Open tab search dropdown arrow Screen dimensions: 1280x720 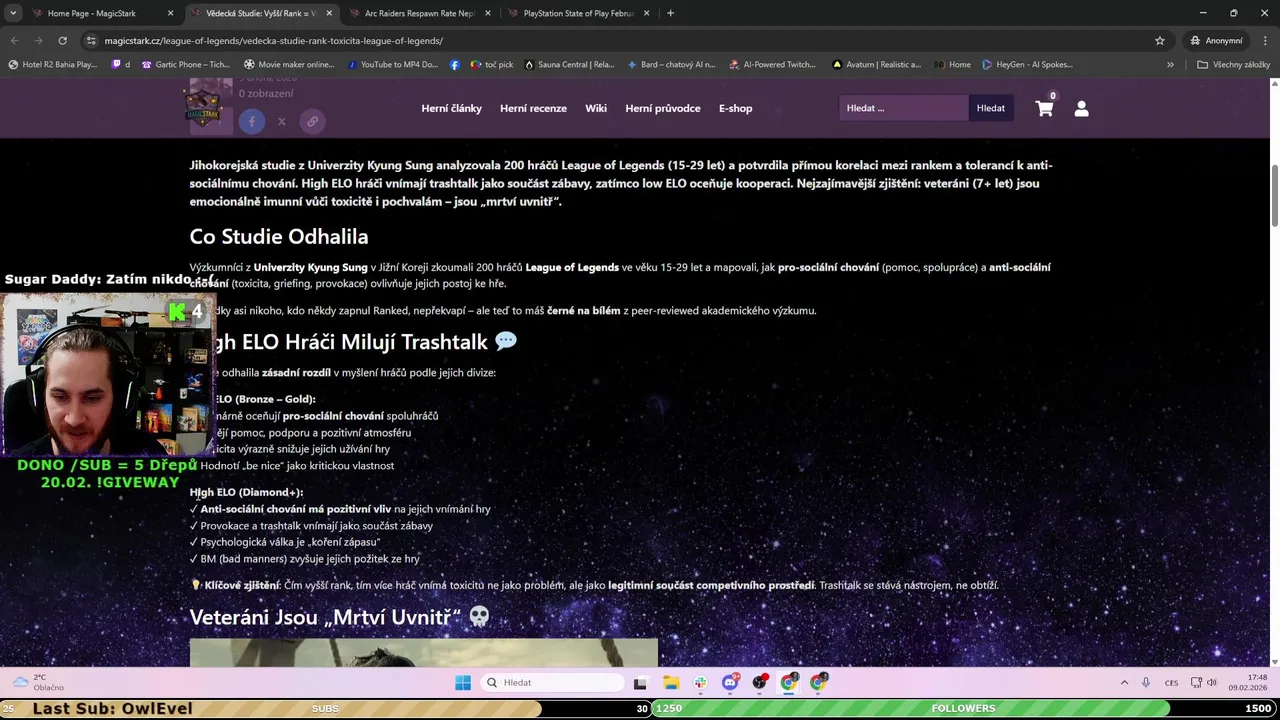pyautogui.click(x=13, y=13)
